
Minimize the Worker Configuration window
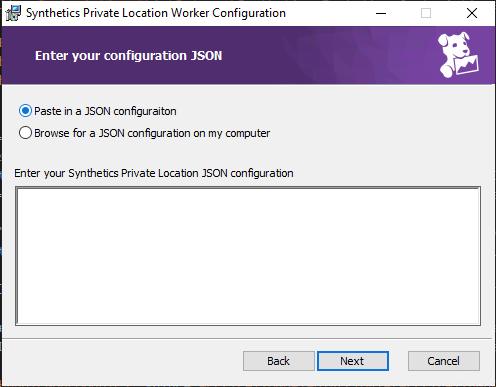tap(381, 13)
